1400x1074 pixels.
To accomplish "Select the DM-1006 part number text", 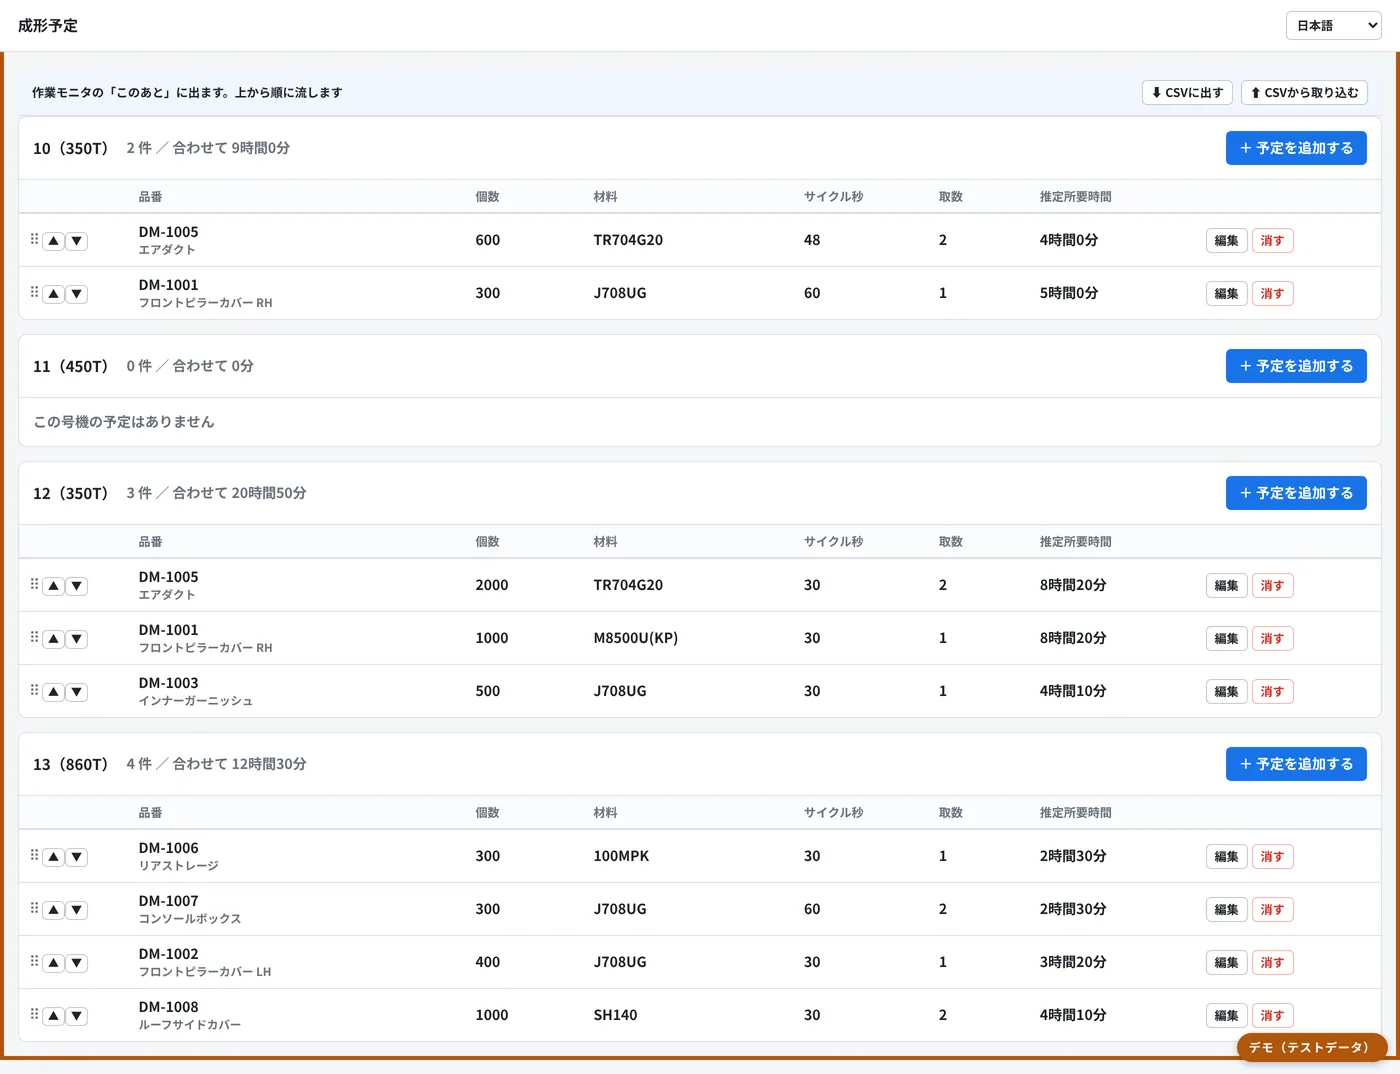I will [168, 848].
